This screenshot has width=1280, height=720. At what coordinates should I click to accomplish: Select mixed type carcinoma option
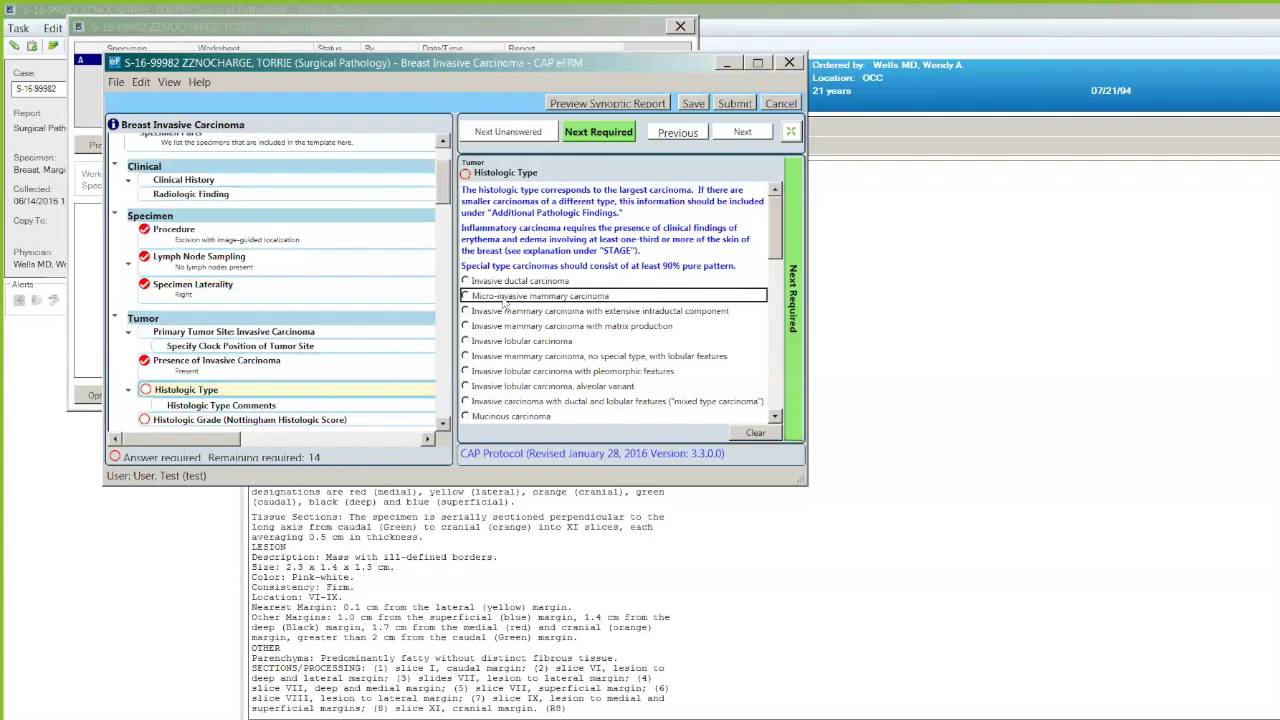[465, 401]
